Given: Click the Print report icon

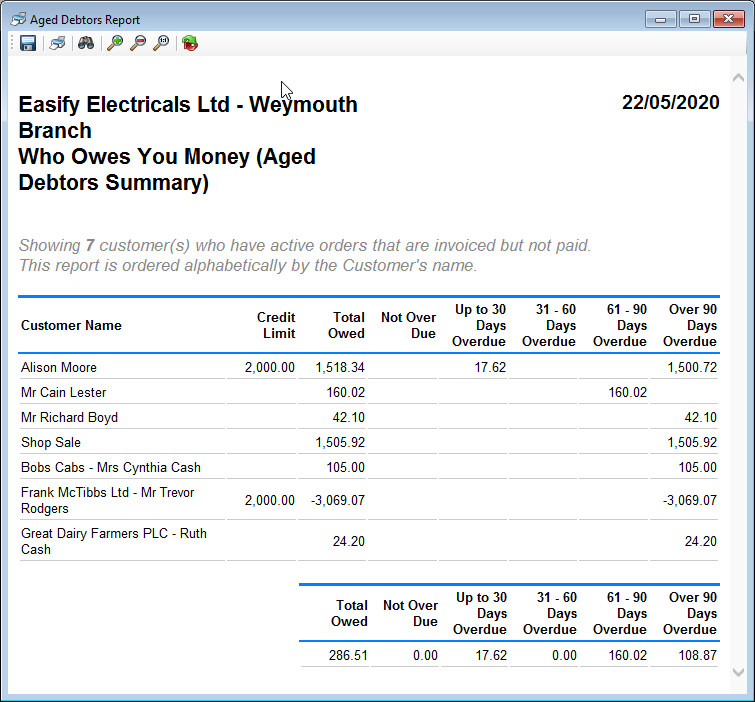Looking at the screenshot, I should [x=58, y=43].
